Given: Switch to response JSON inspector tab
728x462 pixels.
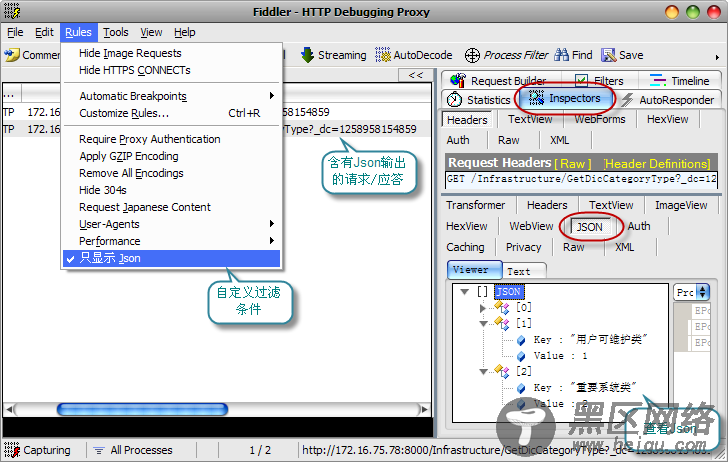Looking at the screenshot, I should pos(590,227).
